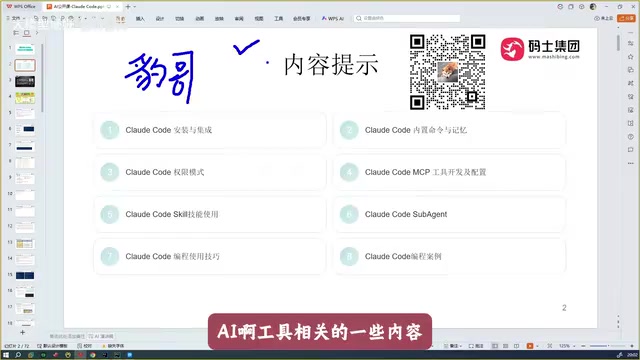640x360 pixels.
Task: Switch to slides thumbnail view in panel
Action: pos(27,33)
